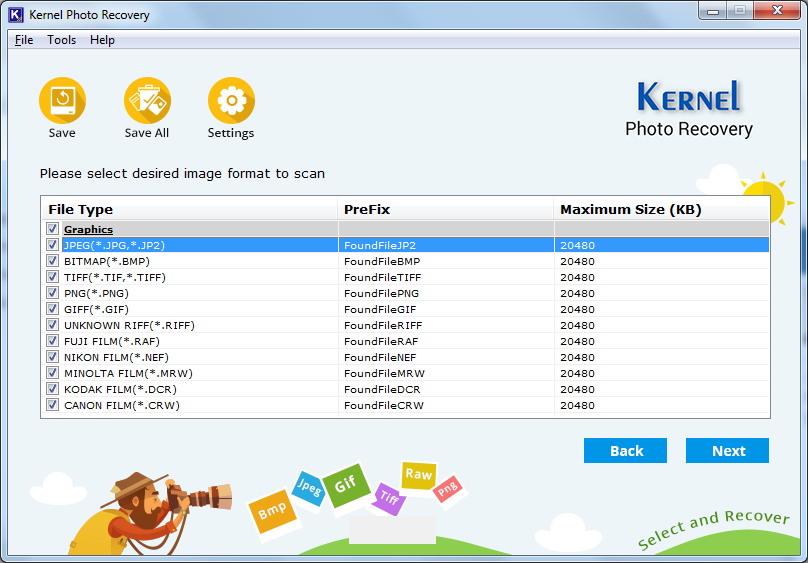Select the KODAK FILM(*.DCR) row label
This screenshot has width=808, height=563.
pos(120,389)
